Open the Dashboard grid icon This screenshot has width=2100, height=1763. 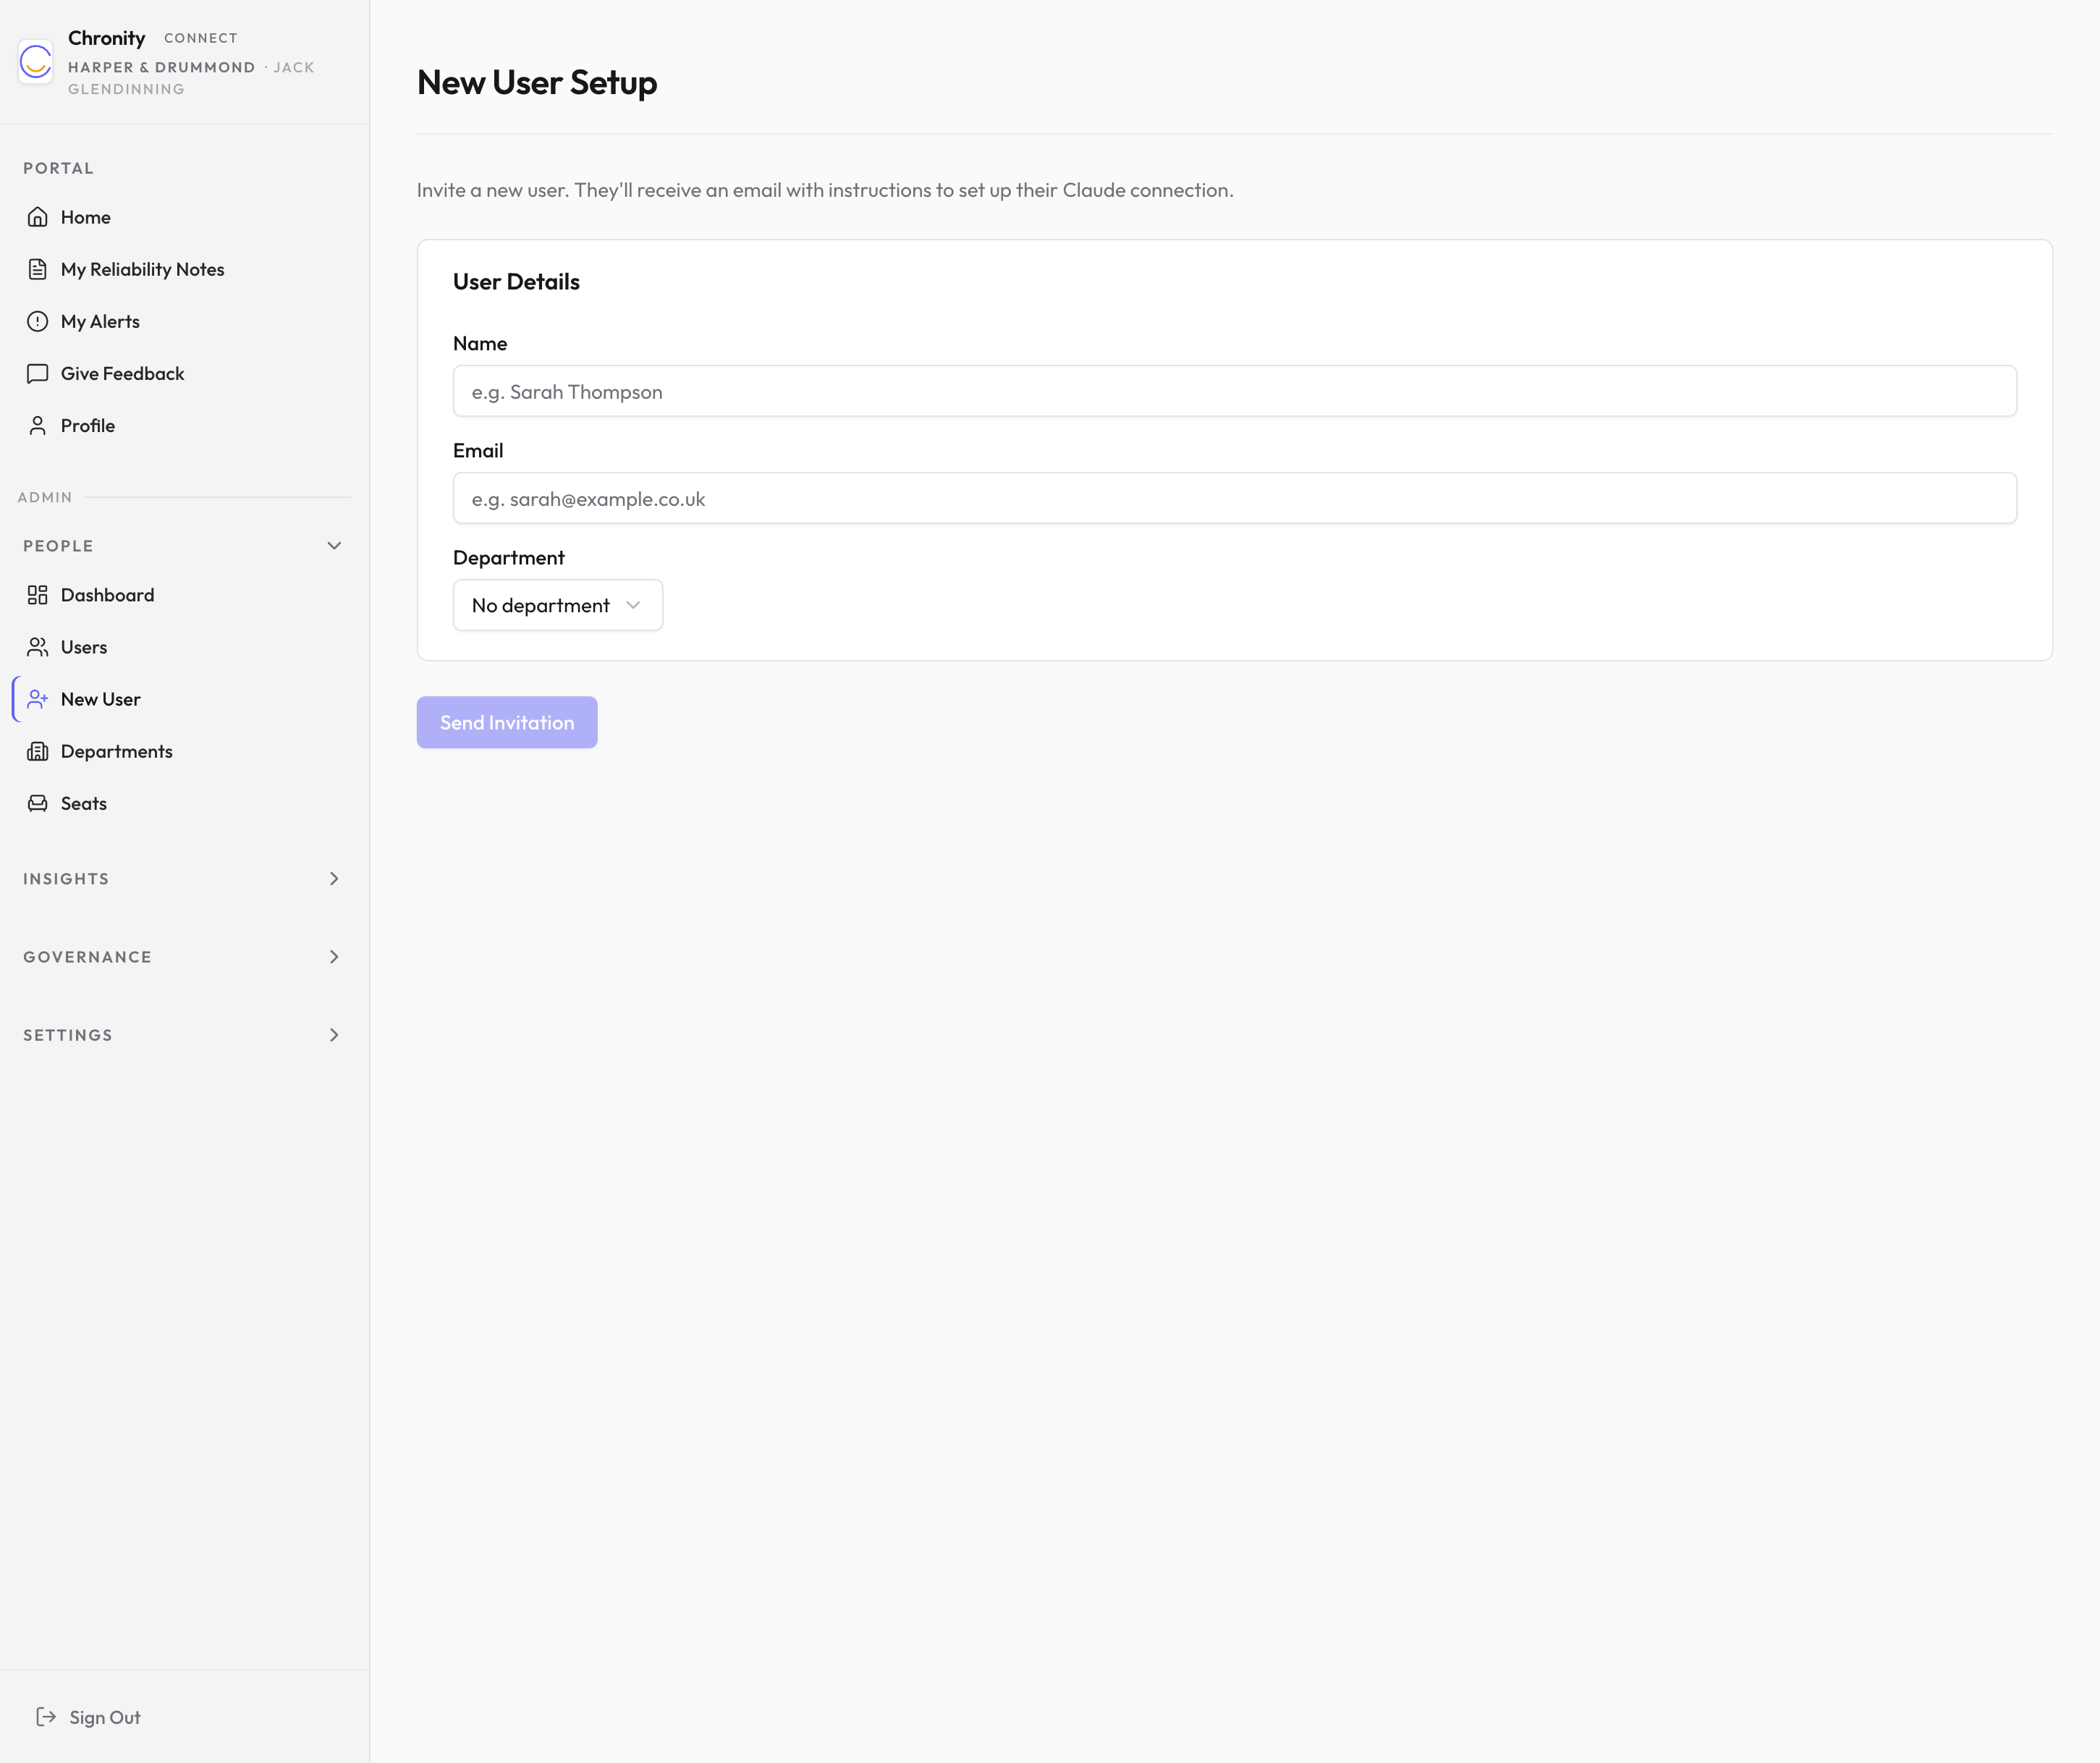tap(37, 594)
